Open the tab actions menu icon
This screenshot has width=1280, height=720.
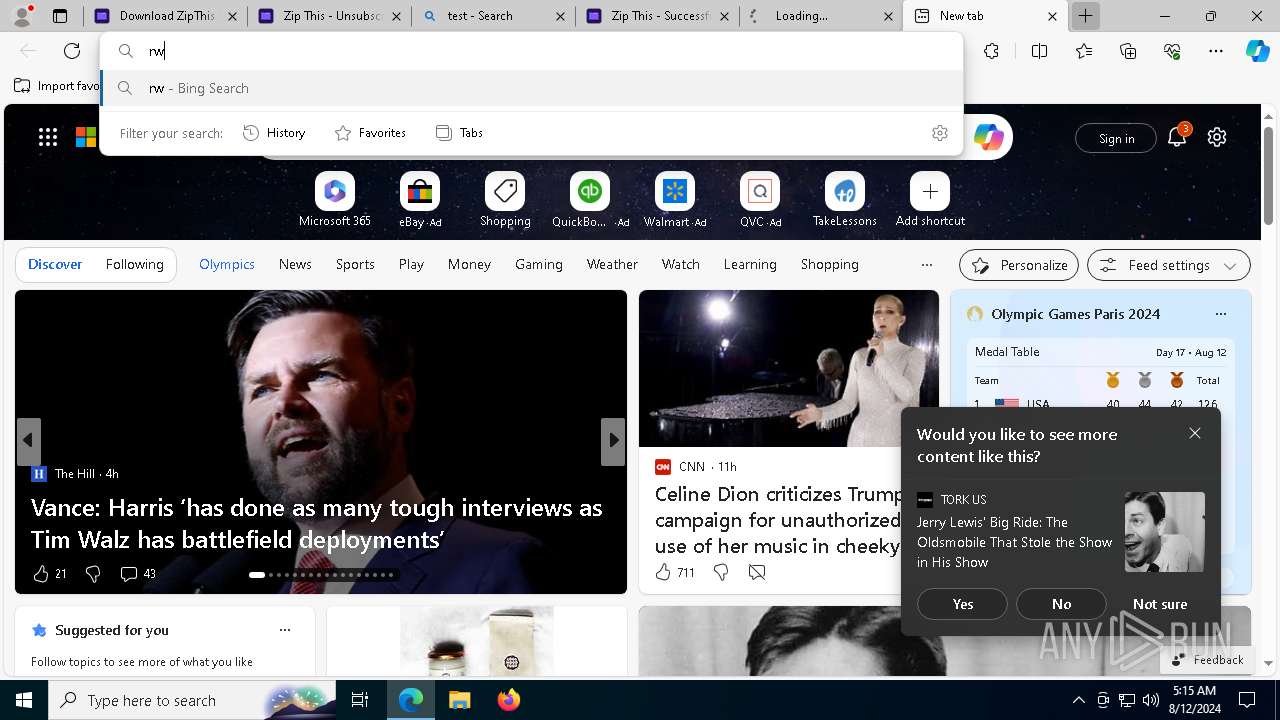pyautogui.click(x=60, y=16)
